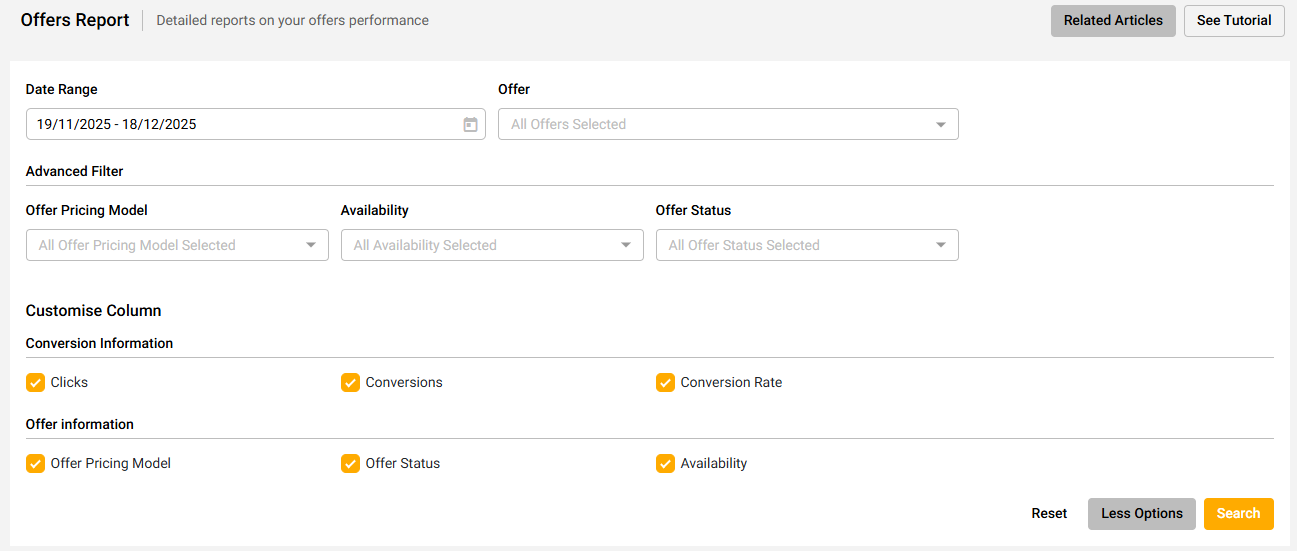Untick Offer Pricing Model under Offer information

coord(36,463)
